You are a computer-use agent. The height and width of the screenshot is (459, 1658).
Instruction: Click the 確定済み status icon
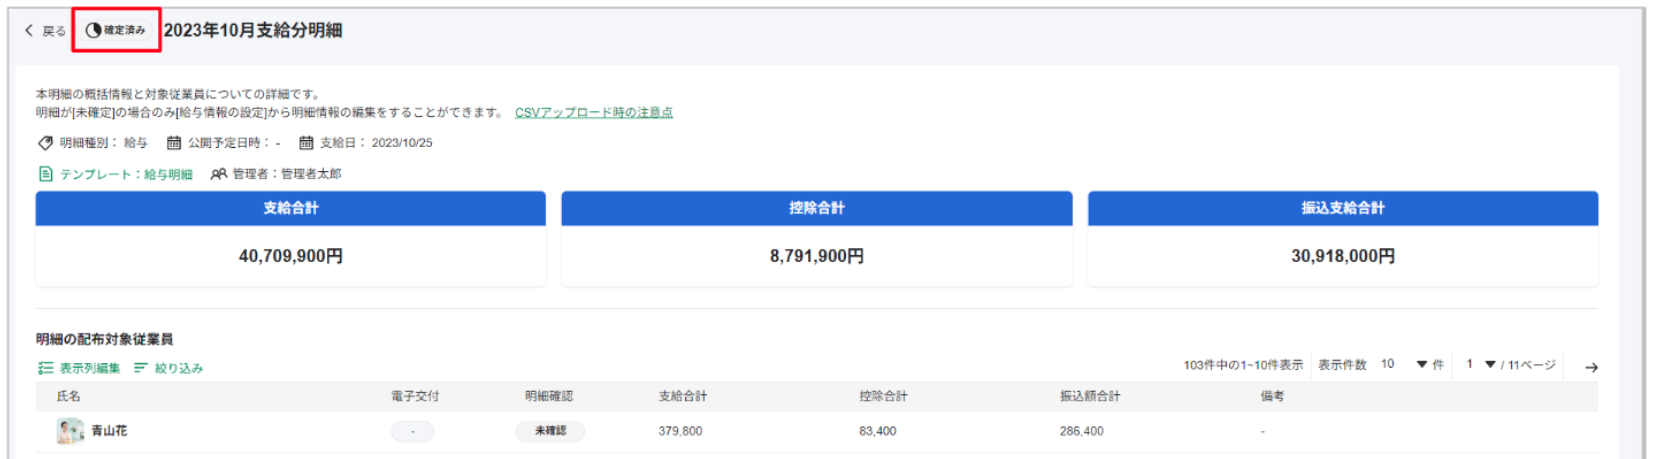tap(93, 30)
